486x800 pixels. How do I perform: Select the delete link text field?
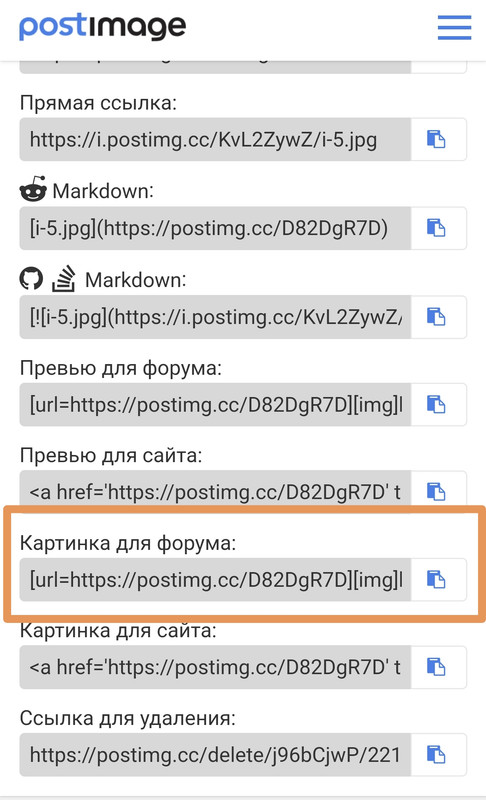click(x=215, y=755)
